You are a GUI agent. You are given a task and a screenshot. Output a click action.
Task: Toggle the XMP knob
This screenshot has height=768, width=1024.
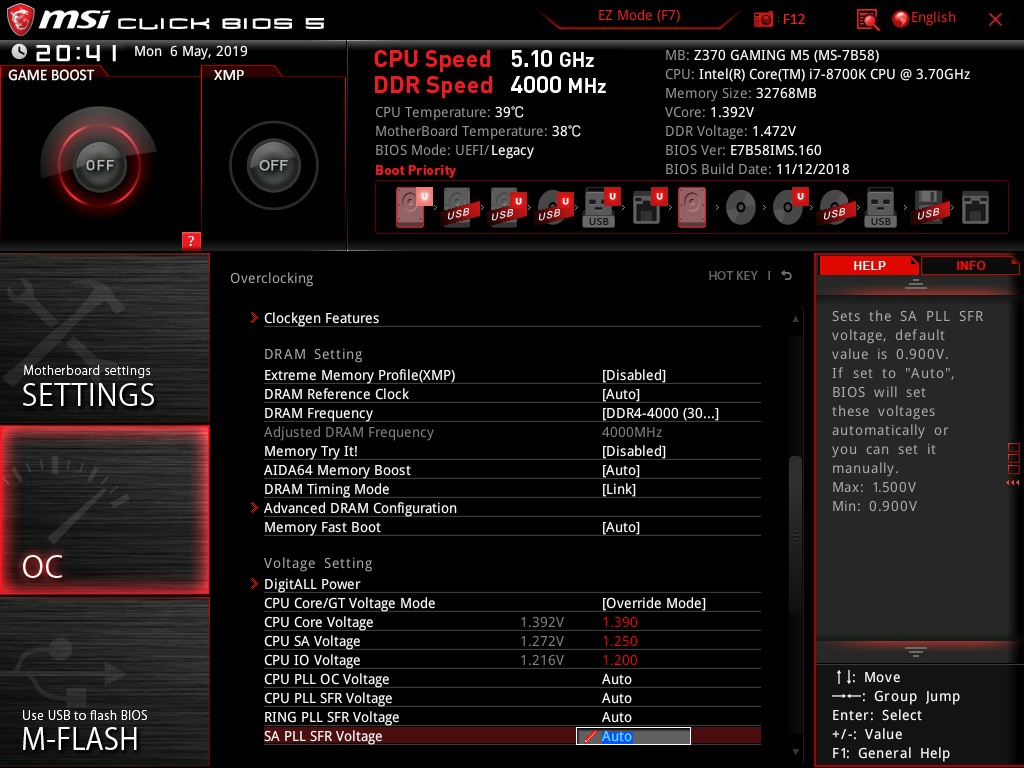273,165
